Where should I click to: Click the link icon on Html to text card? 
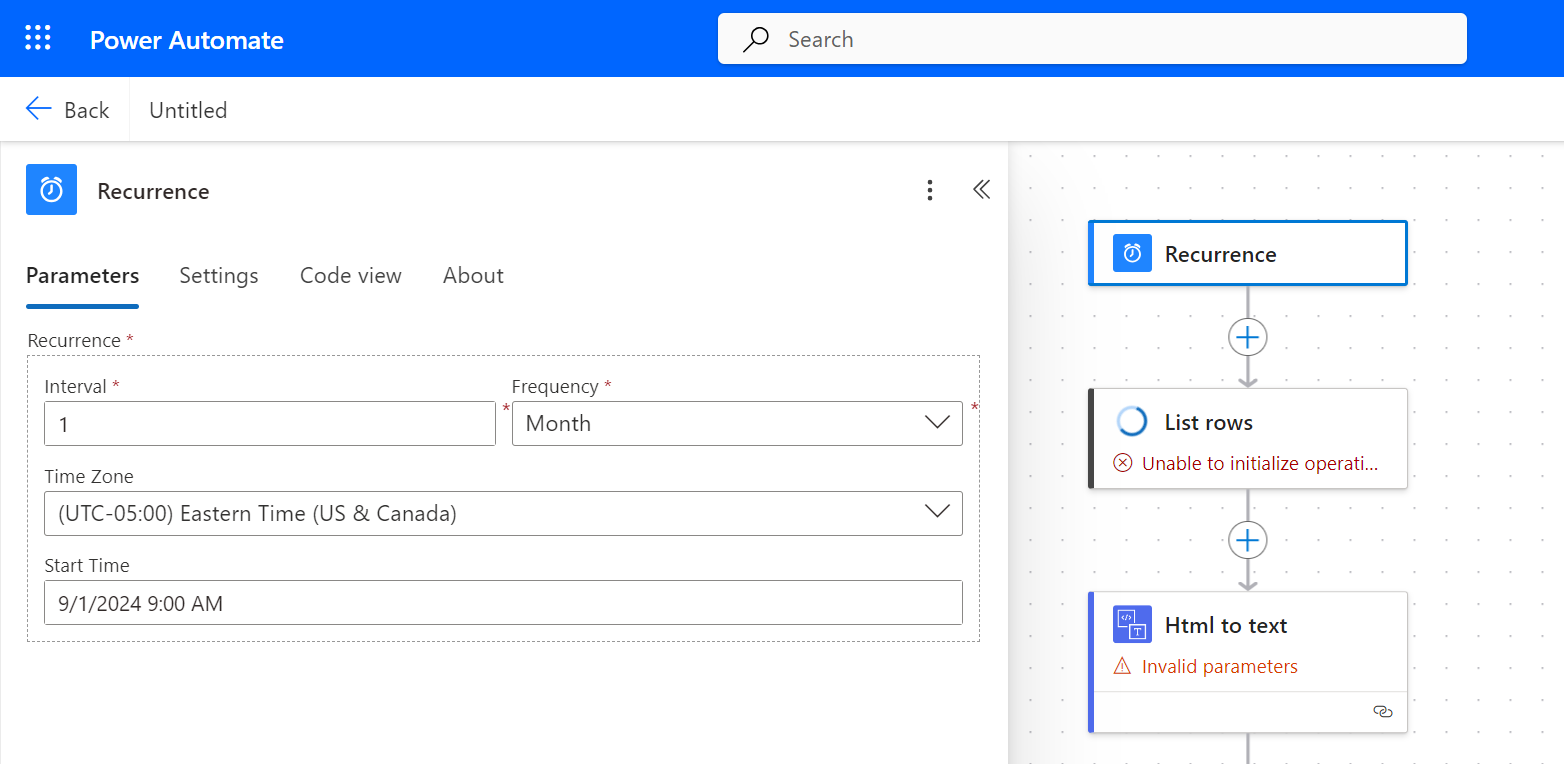click(x=1383, y=712)
